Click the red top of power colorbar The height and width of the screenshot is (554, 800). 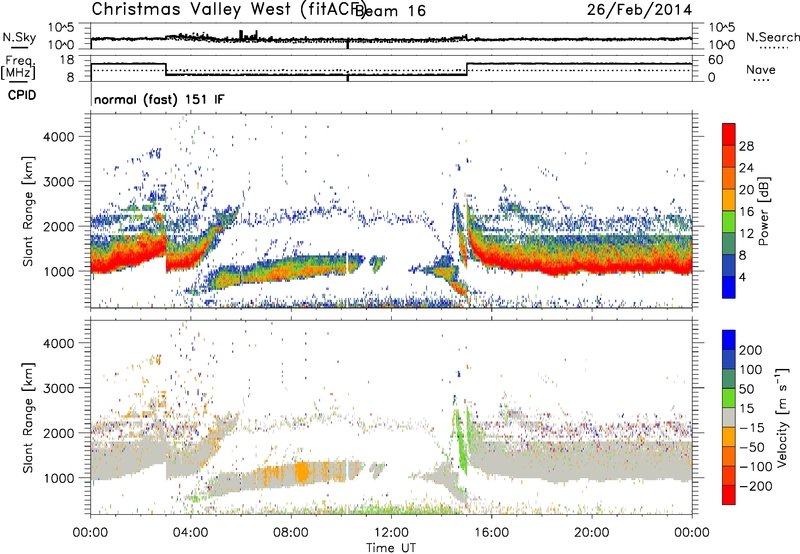[x=729, y=134]
